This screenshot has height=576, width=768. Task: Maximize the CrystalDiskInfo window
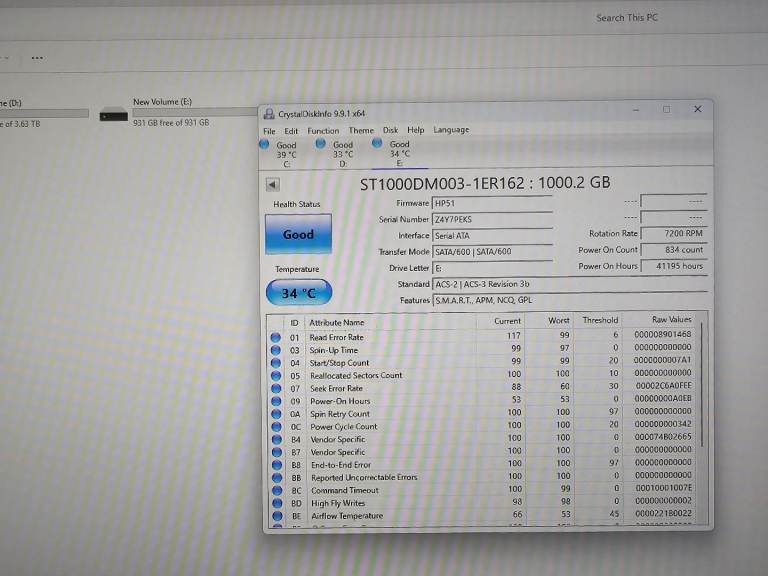[x=667, y=109]
